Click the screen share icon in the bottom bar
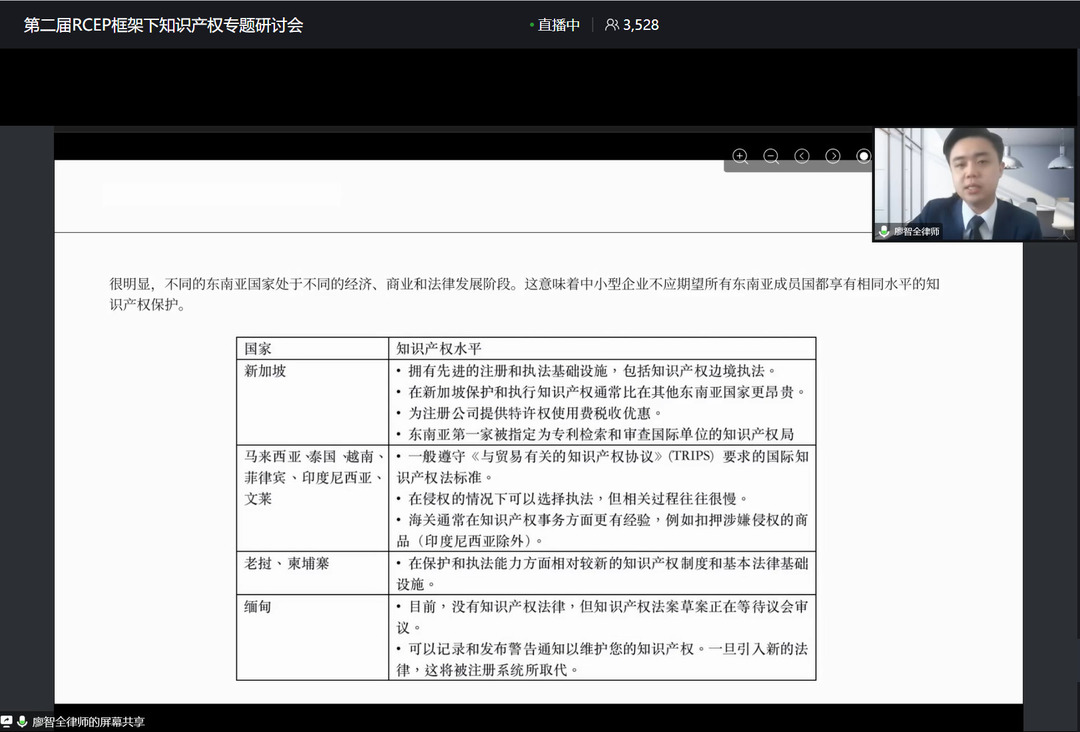Image resolution: width=1080 pixels, height=732 pixels. click(x=8, y=720)
